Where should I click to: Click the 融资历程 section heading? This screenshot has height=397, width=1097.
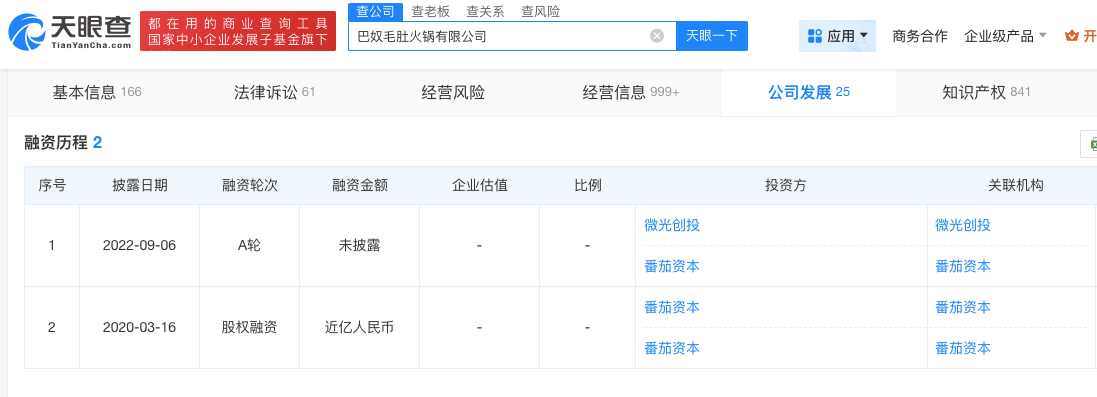coord(55,143)
